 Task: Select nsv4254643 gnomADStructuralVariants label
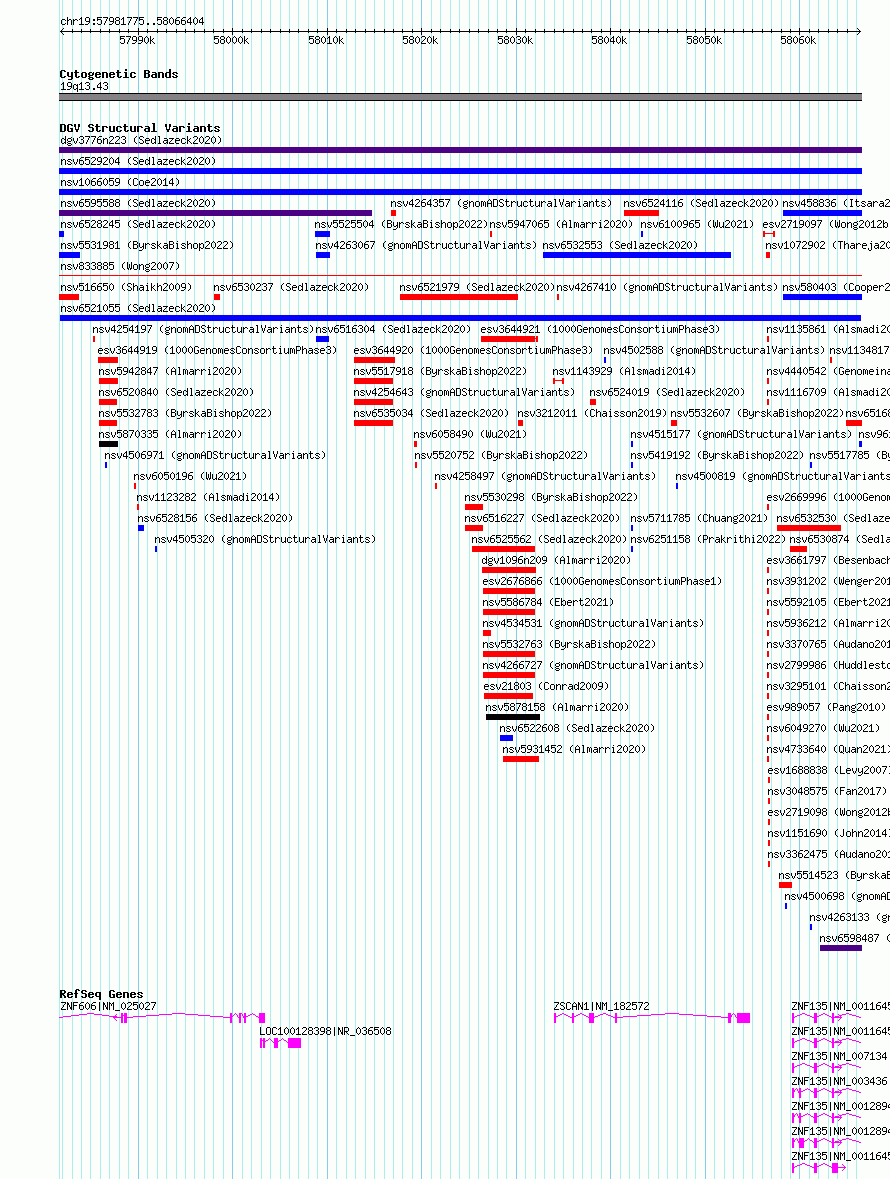[x=465, y=392]
